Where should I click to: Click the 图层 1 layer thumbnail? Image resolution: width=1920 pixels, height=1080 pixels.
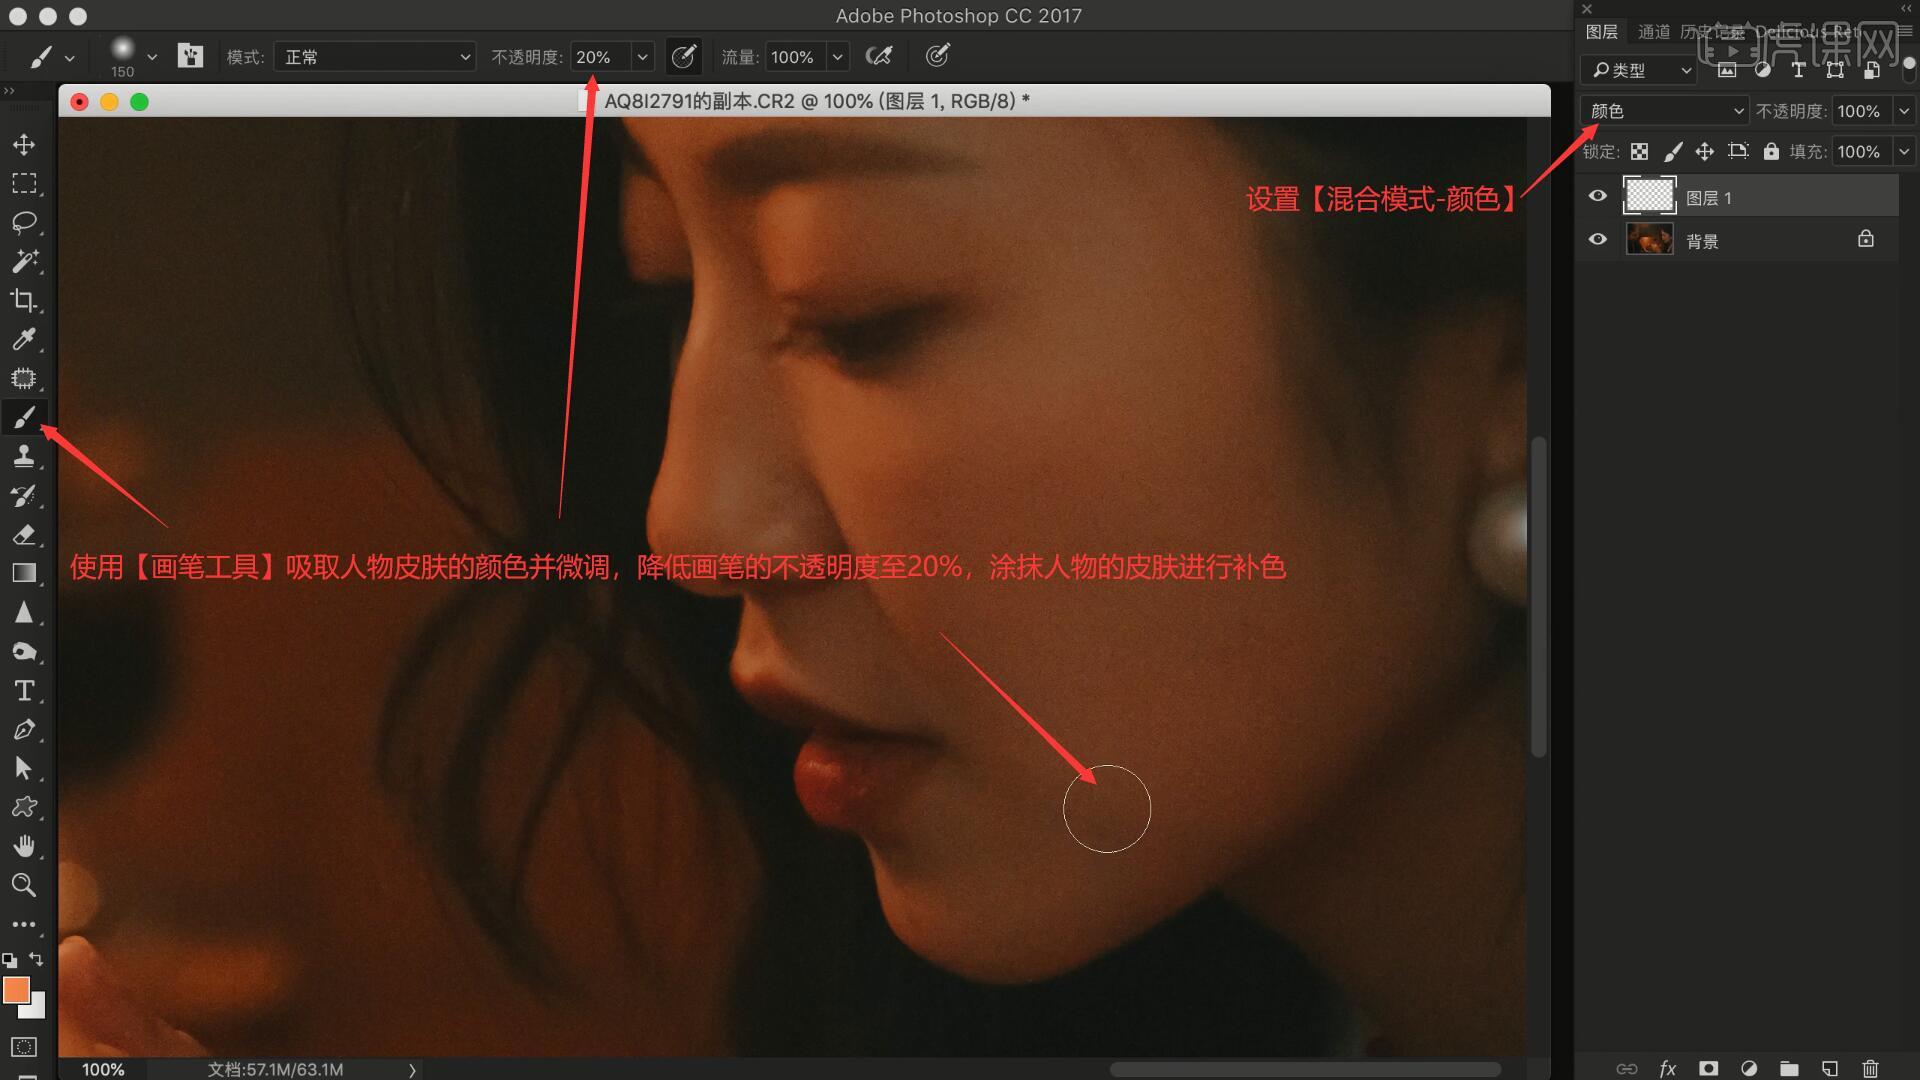[1649, 196]
